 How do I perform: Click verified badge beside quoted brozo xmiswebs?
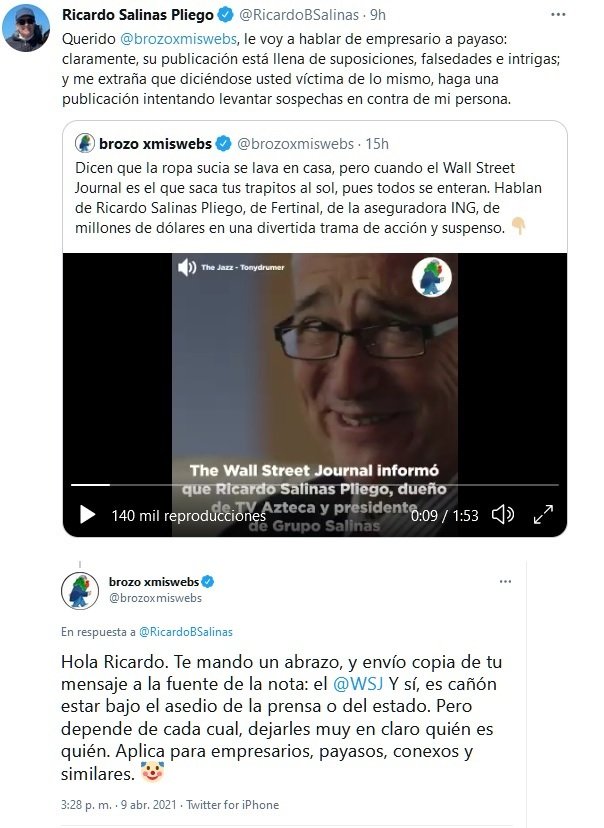(x=224, y=143)
